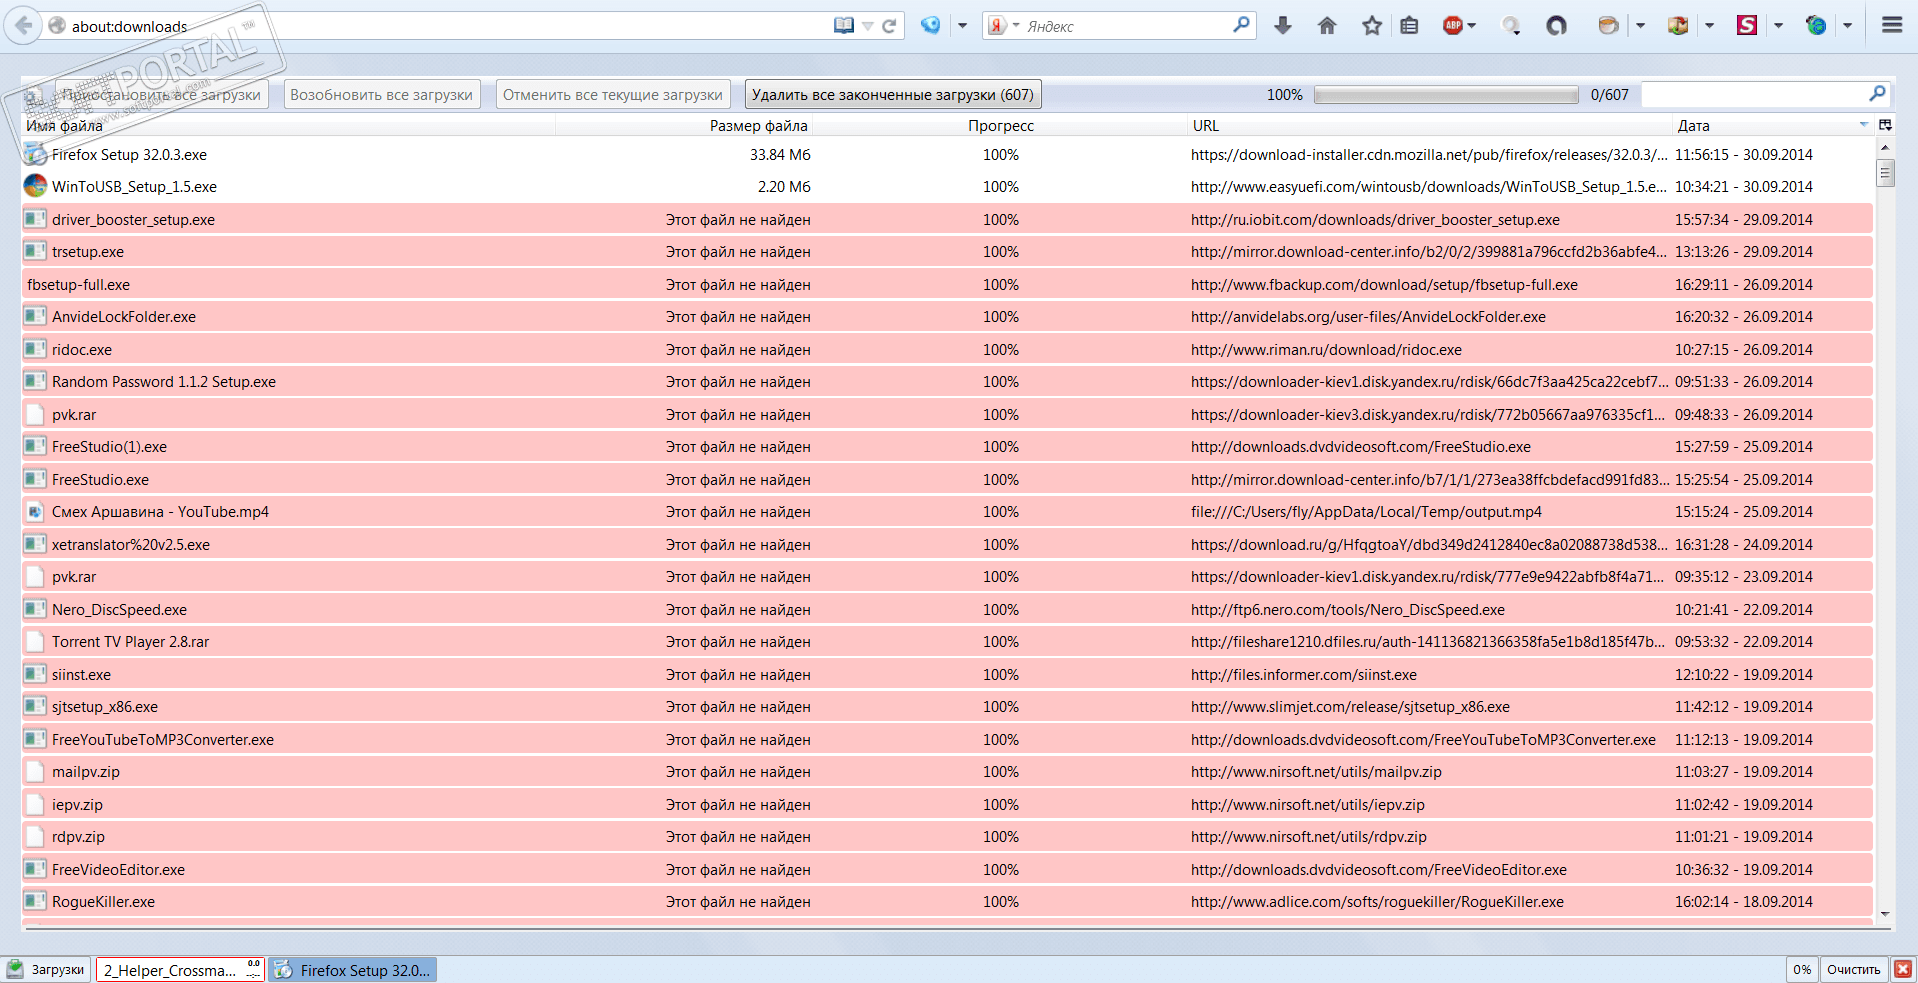Image resolution: width=1918 pixels, height=983 pixels.
Task: Click the coffee cup extension icon
Action: 1608,26
